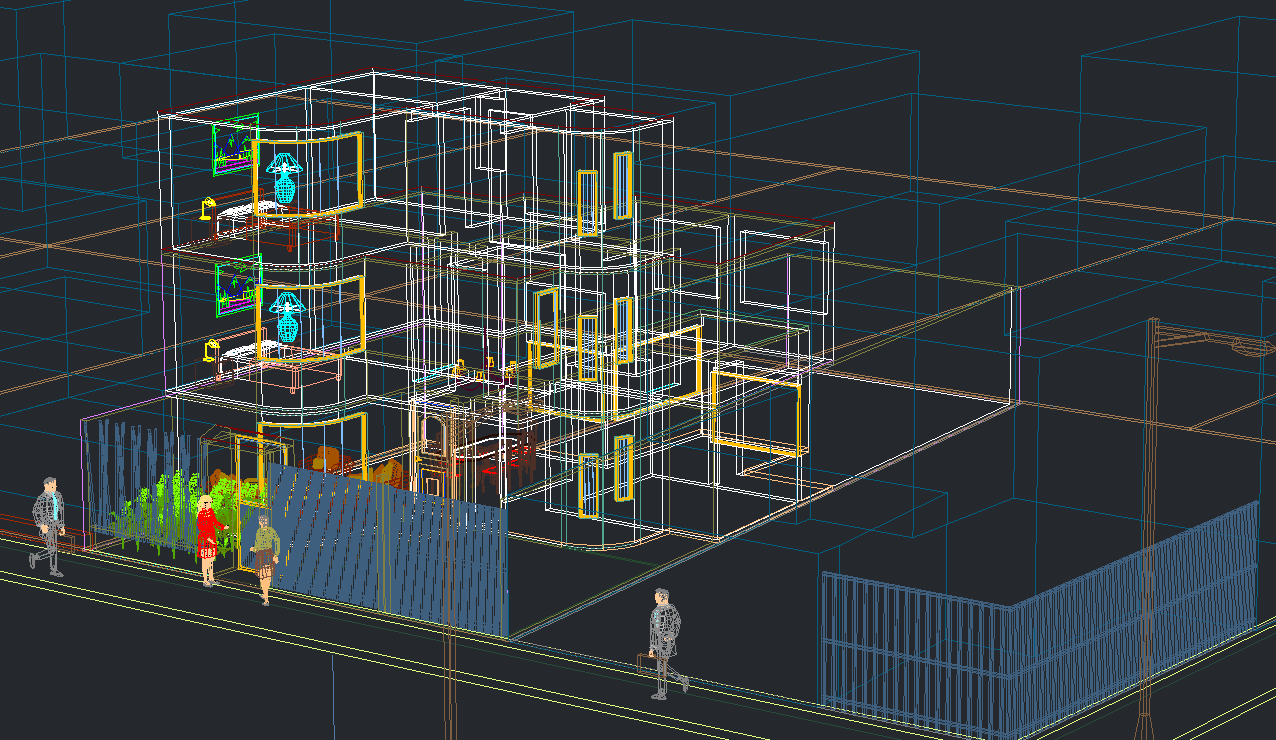1276x740 pixels.
Task: Click the woman in the red dress
Action: point(207,535)
